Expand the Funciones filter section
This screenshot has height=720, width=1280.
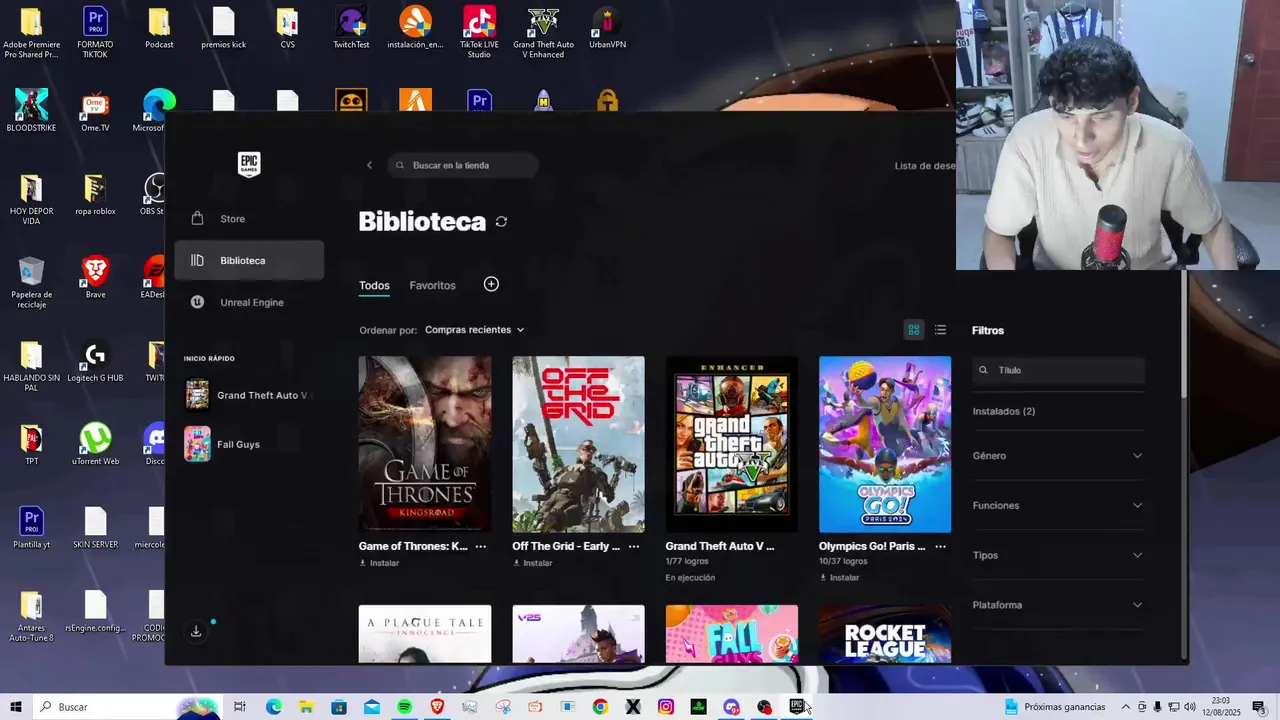1058,505
